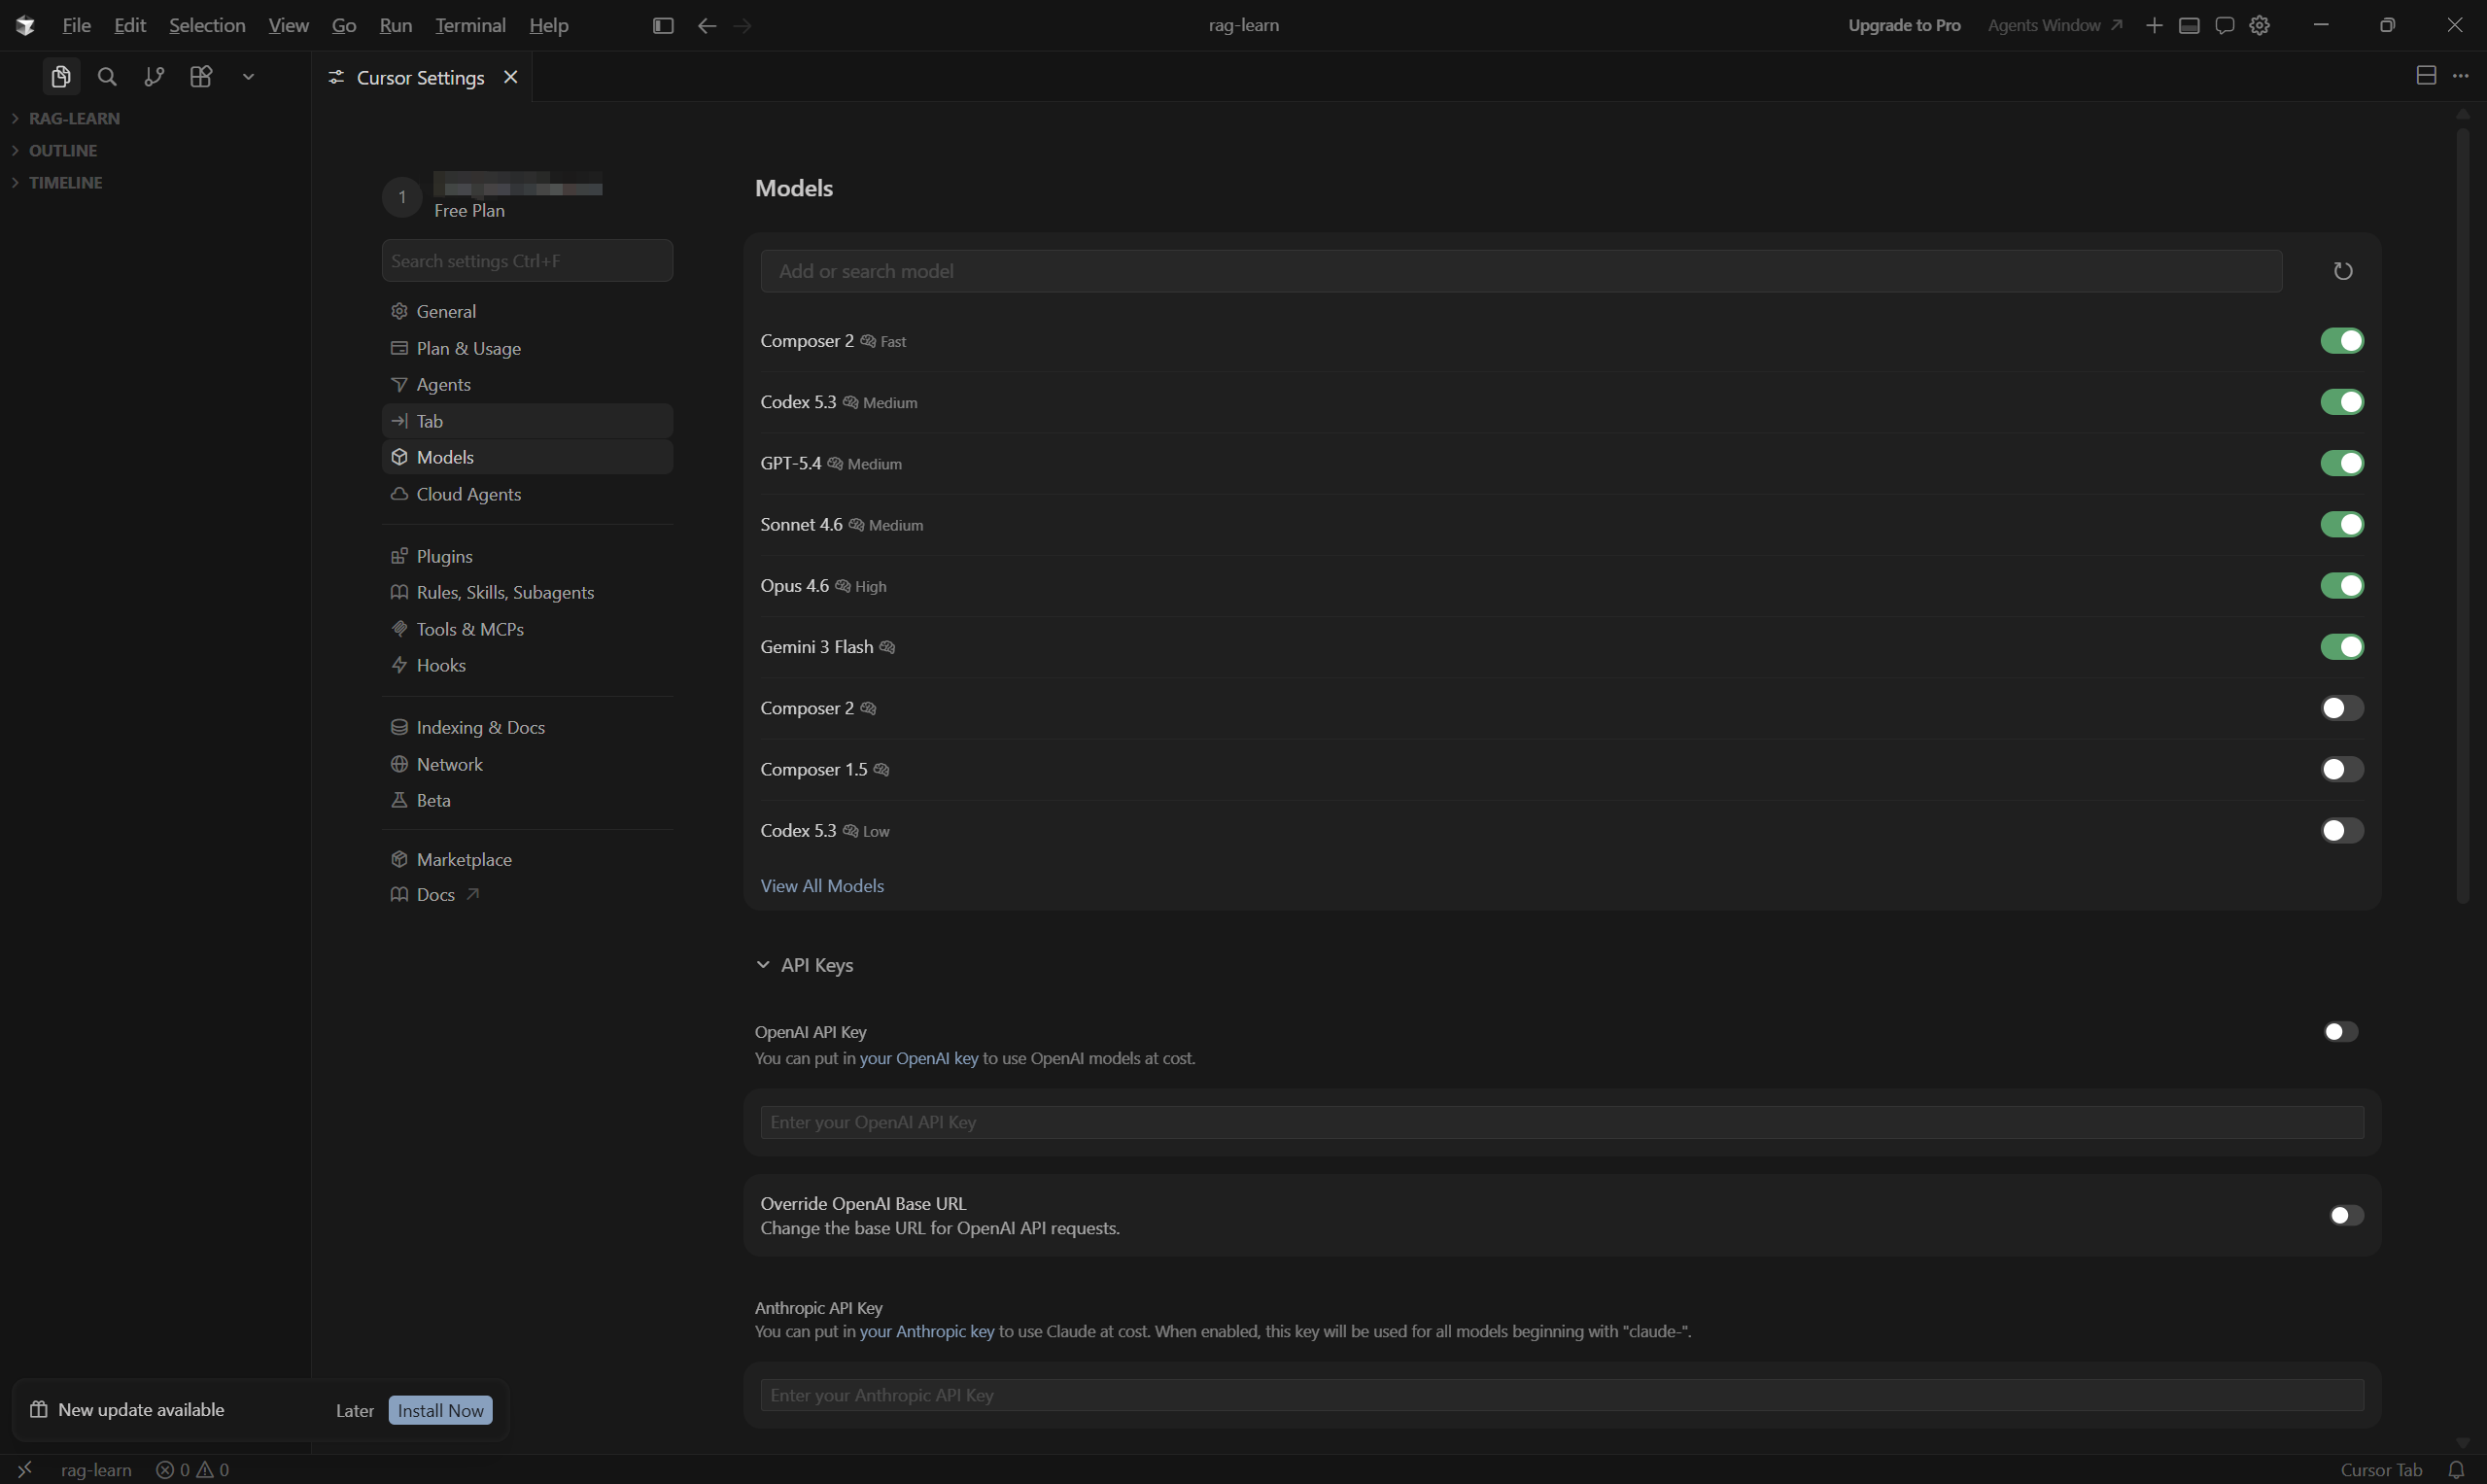Click the OpenAI API Key input field
This screenshot has height=1484, width=2487.
(1562, 1122)
